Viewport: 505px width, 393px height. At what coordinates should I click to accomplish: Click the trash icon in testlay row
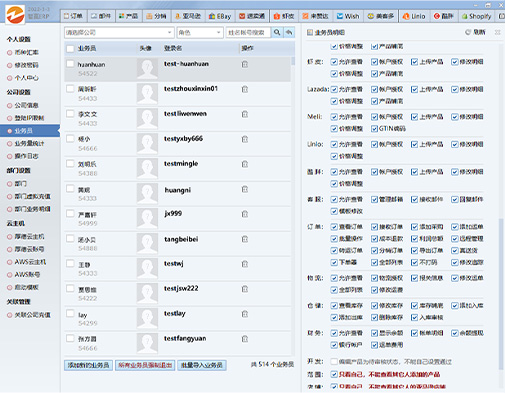tap(245, 314)
